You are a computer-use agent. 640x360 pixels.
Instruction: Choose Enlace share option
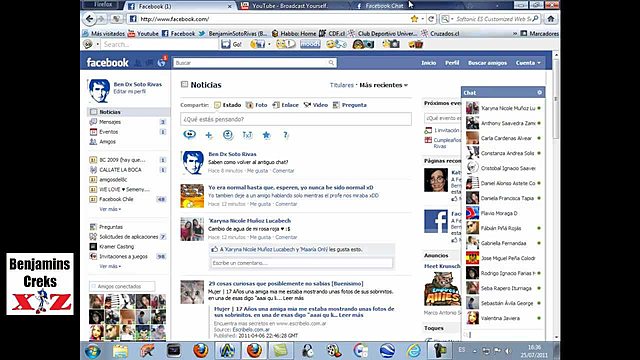[x=285, y=105]
